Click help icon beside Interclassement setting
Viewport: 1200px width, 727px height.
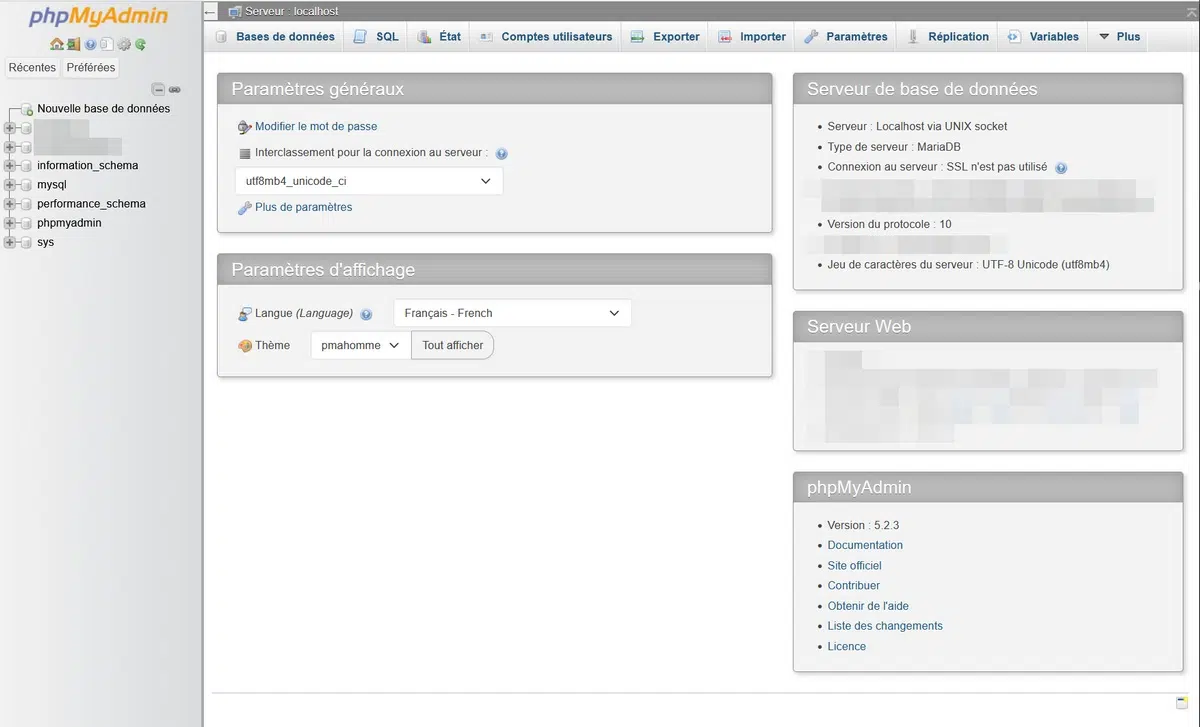[502, 153]
